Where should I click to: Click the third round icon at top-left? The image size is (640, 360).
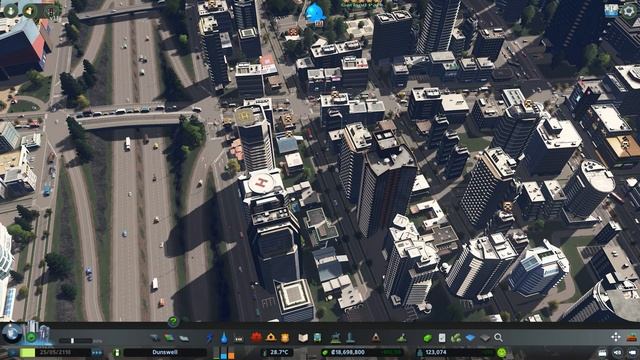coord(51,11)
